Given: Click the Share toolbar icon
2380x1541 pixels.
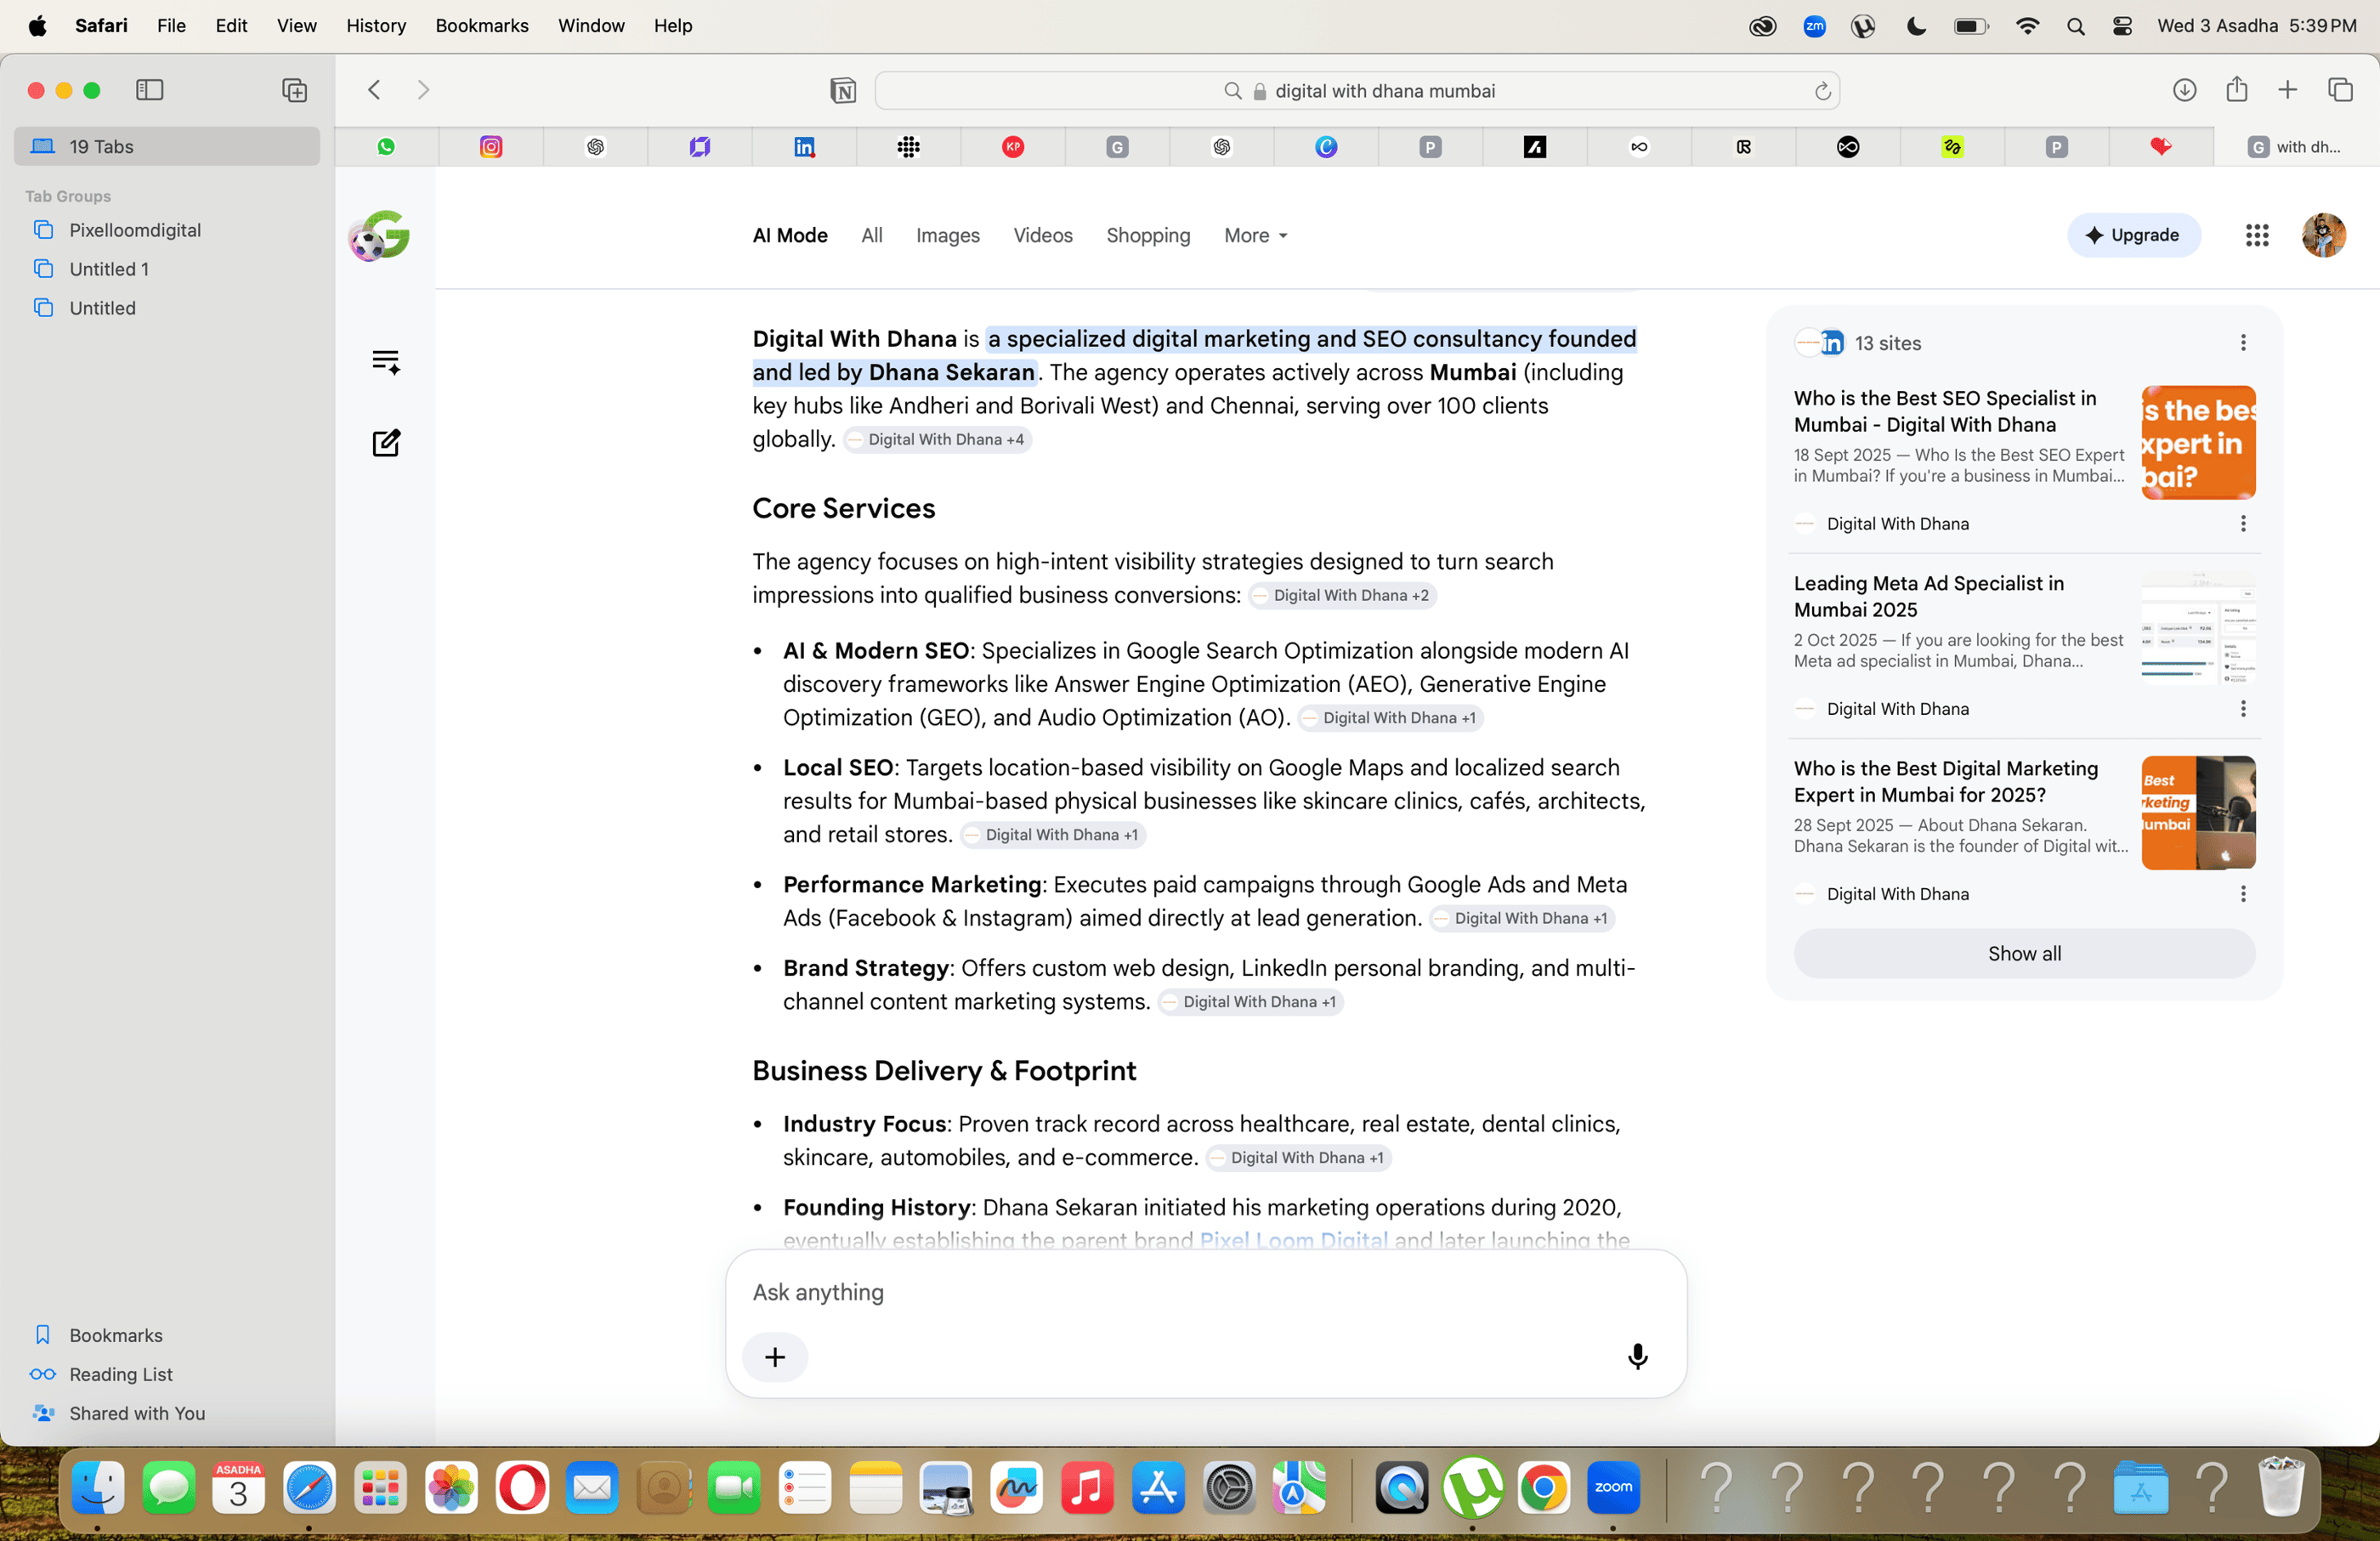Looking at the screenshot, I should pyautogui.click(x=2237, y=90).
